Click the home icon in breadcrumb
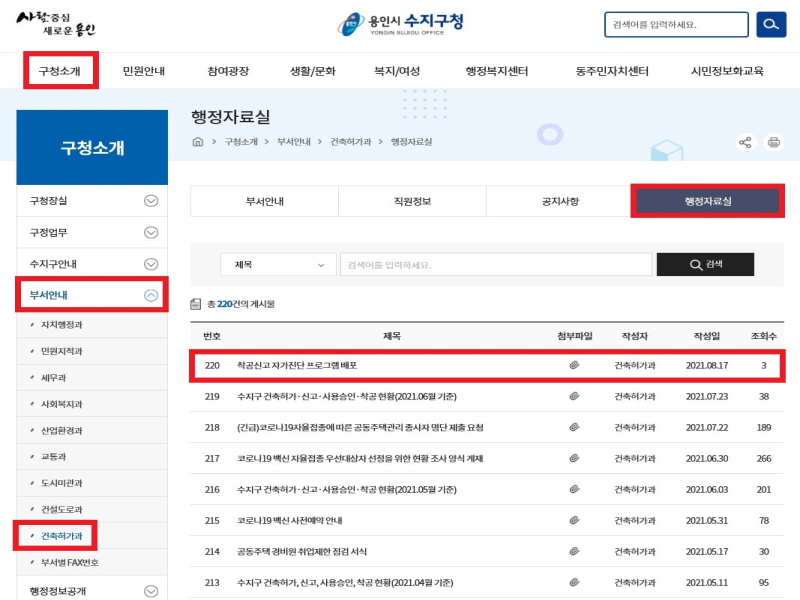 point(197,142)
